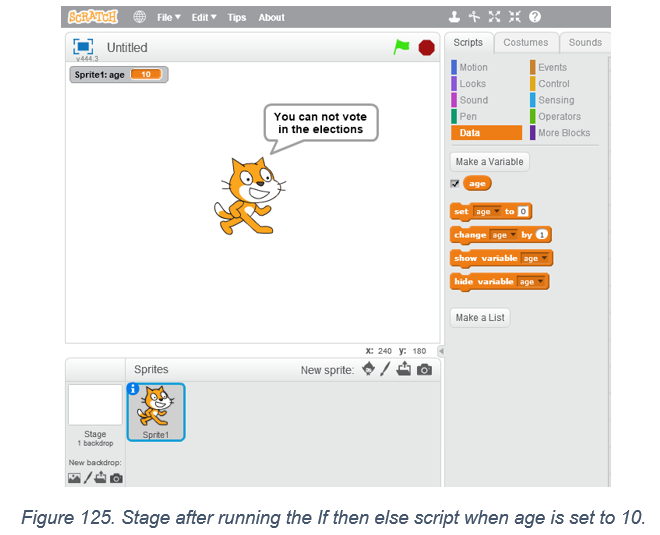Select the Stage backdrop thumbnail
The height and width of the screenshot is (535, 660).
click(x=95, y=405)
